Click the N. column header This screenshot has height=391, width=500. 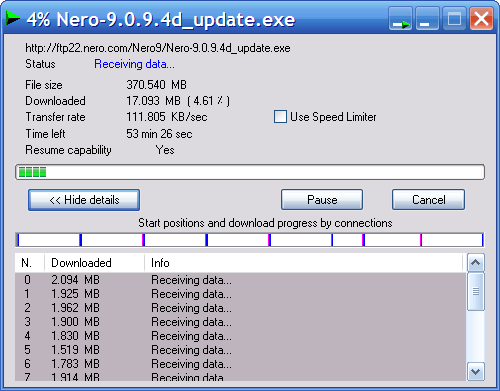(x=30, y=263)
